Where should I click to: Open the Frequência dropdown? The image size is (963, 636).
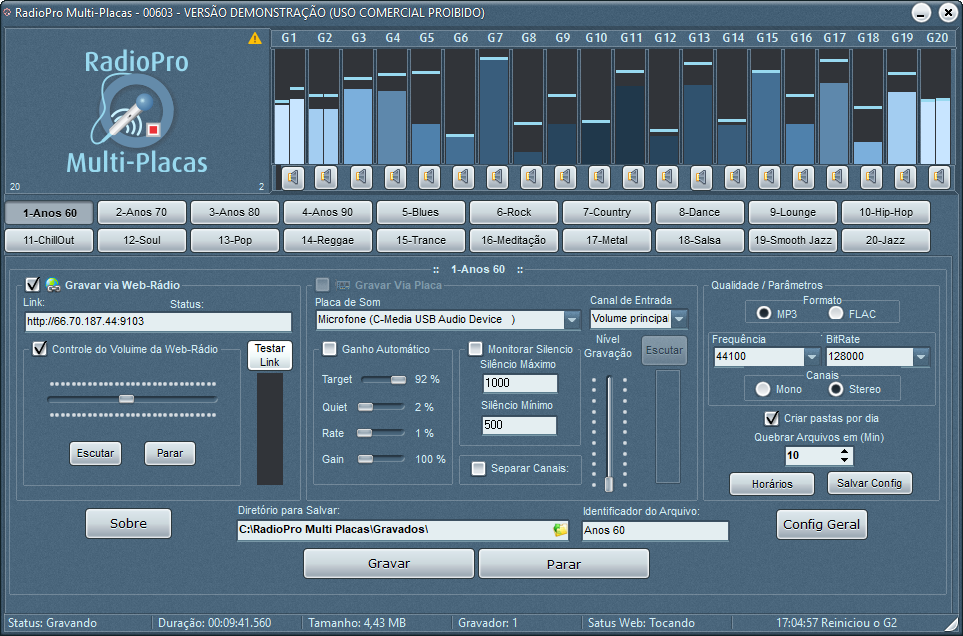812,356
